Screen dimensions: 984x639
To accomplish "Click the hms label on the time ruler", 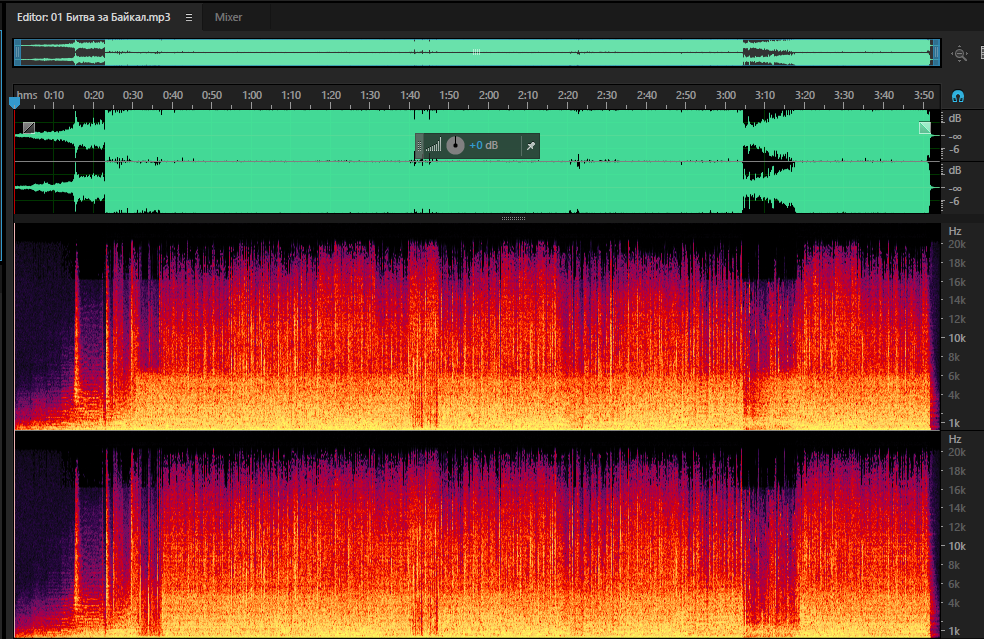I will pos(27,95).
